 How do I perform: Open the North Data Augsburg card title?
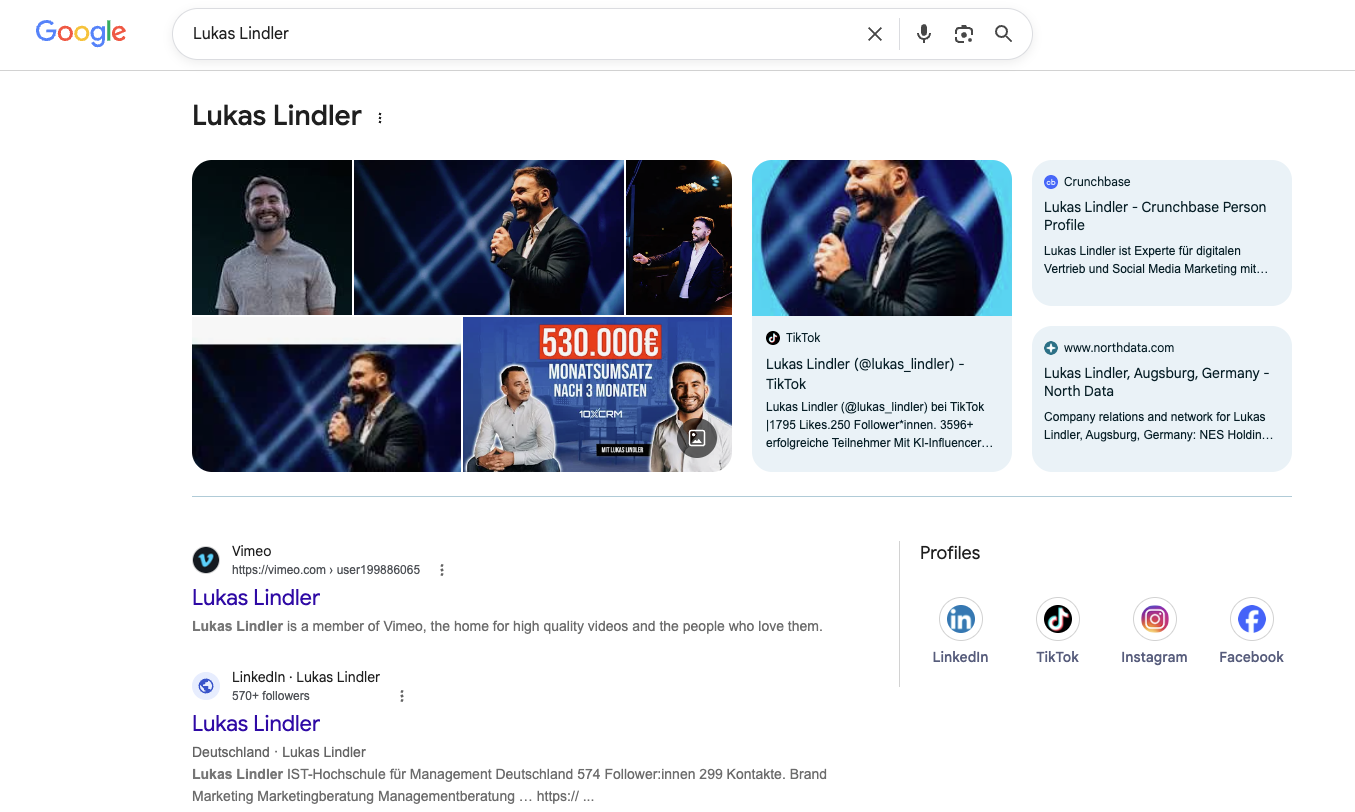(x=1156, y=382)
